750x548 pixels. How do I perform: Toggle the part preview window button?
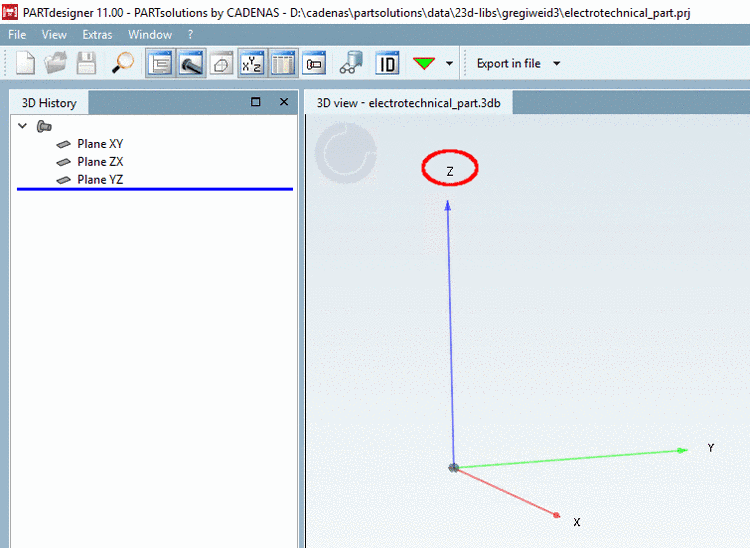(314, 63)
